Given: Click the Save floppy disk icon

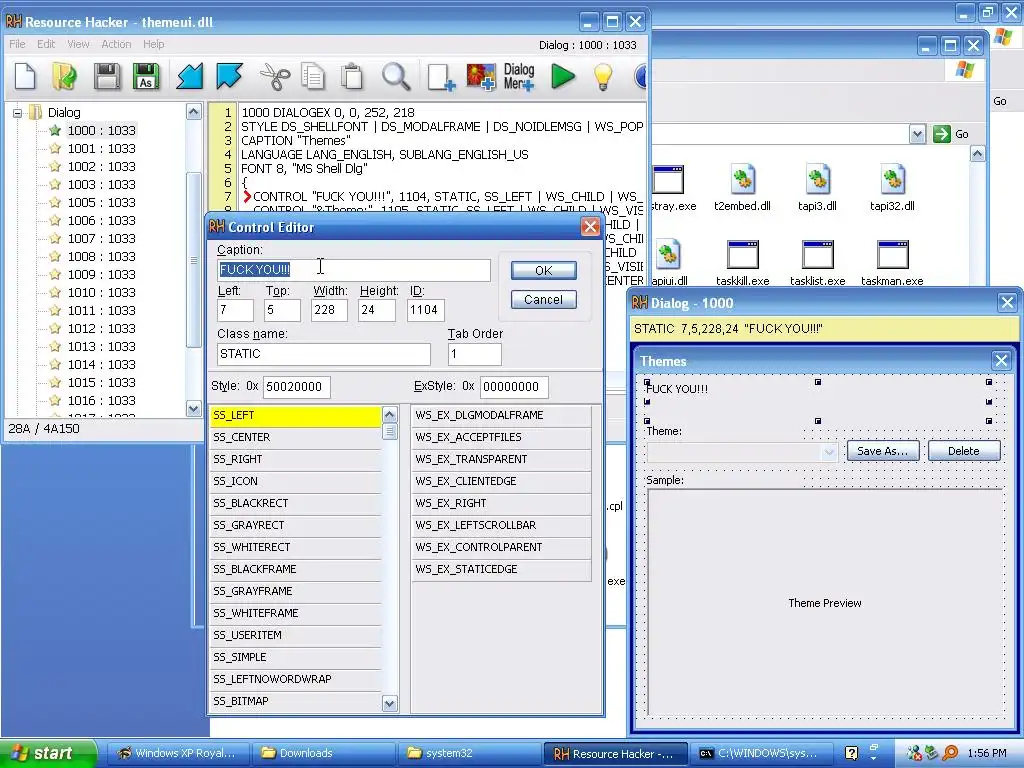Looking at the screenshot, I should 106,76.
